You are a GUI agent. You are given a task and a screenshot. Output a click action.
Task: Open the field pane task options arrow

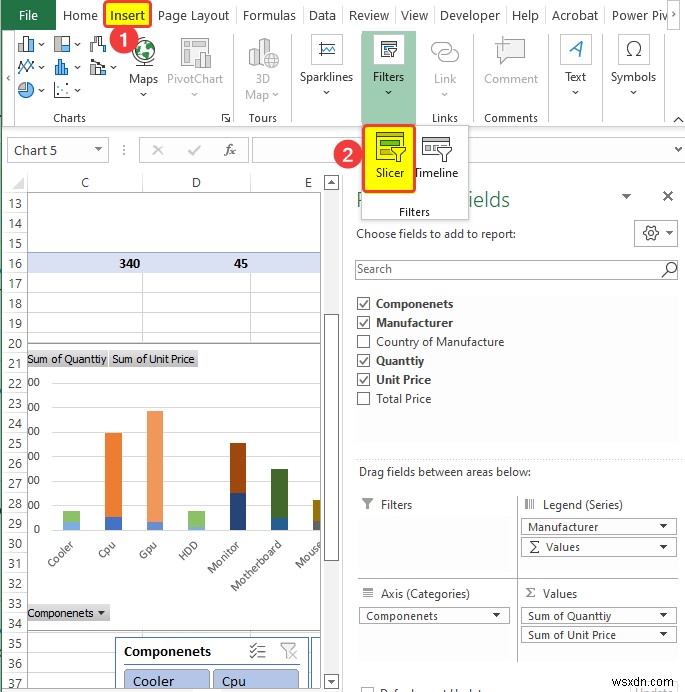coord(626,196)
